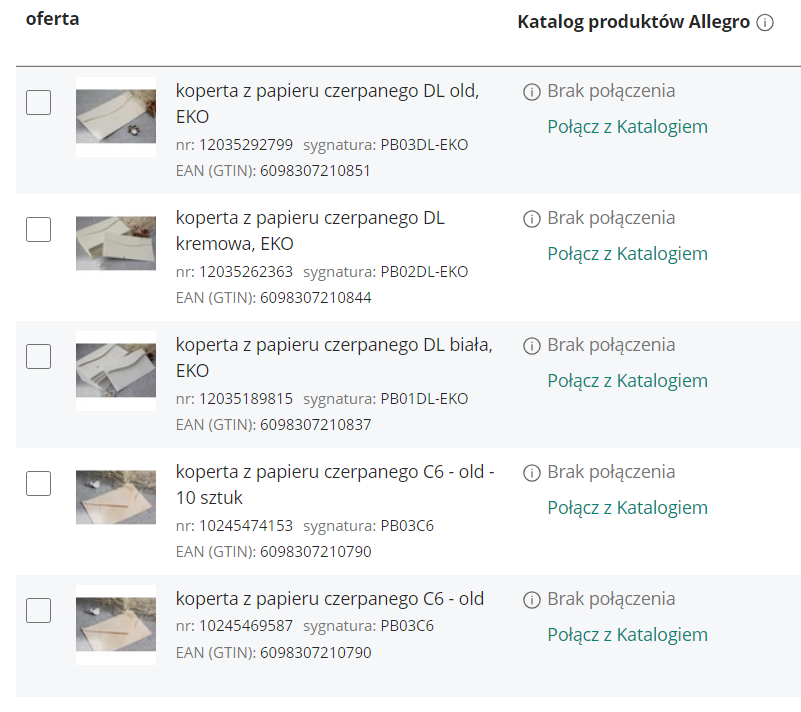
Task: Enable checkbox of the DL biała, EKO offer
Action: click(38, 356)
